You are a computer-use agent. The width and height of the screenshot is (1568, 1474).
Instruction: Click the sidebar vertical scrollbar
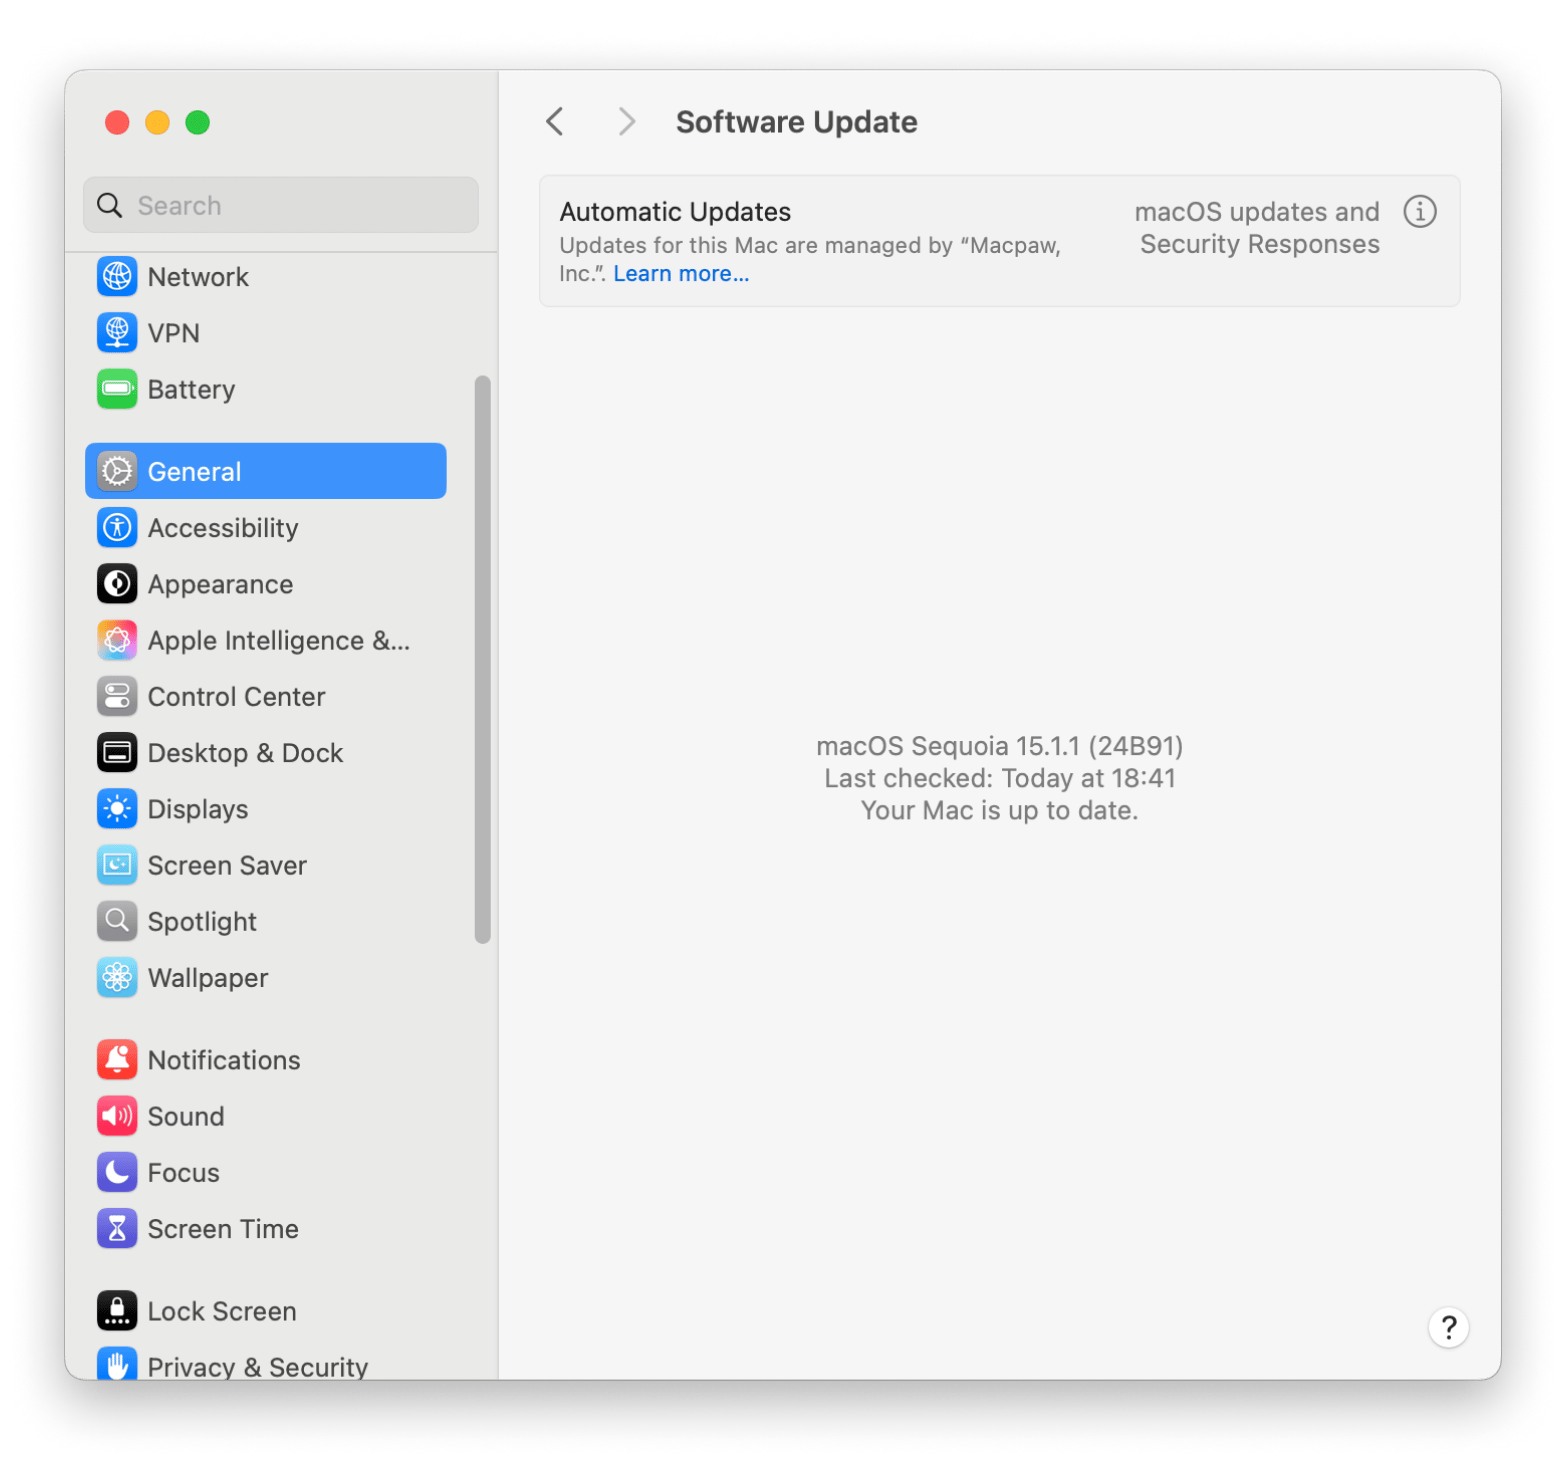[x=483, y=659]
